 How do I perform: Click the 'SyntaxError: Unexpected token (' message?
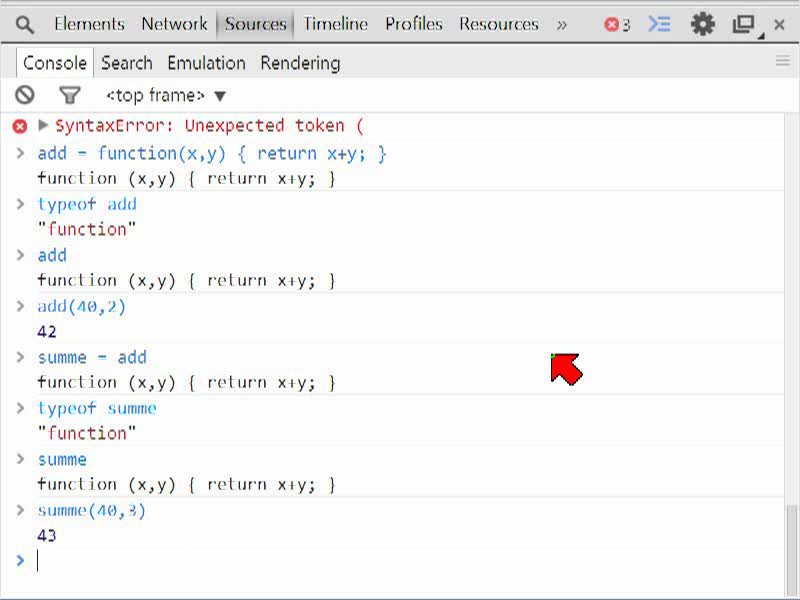coord(210,126)
